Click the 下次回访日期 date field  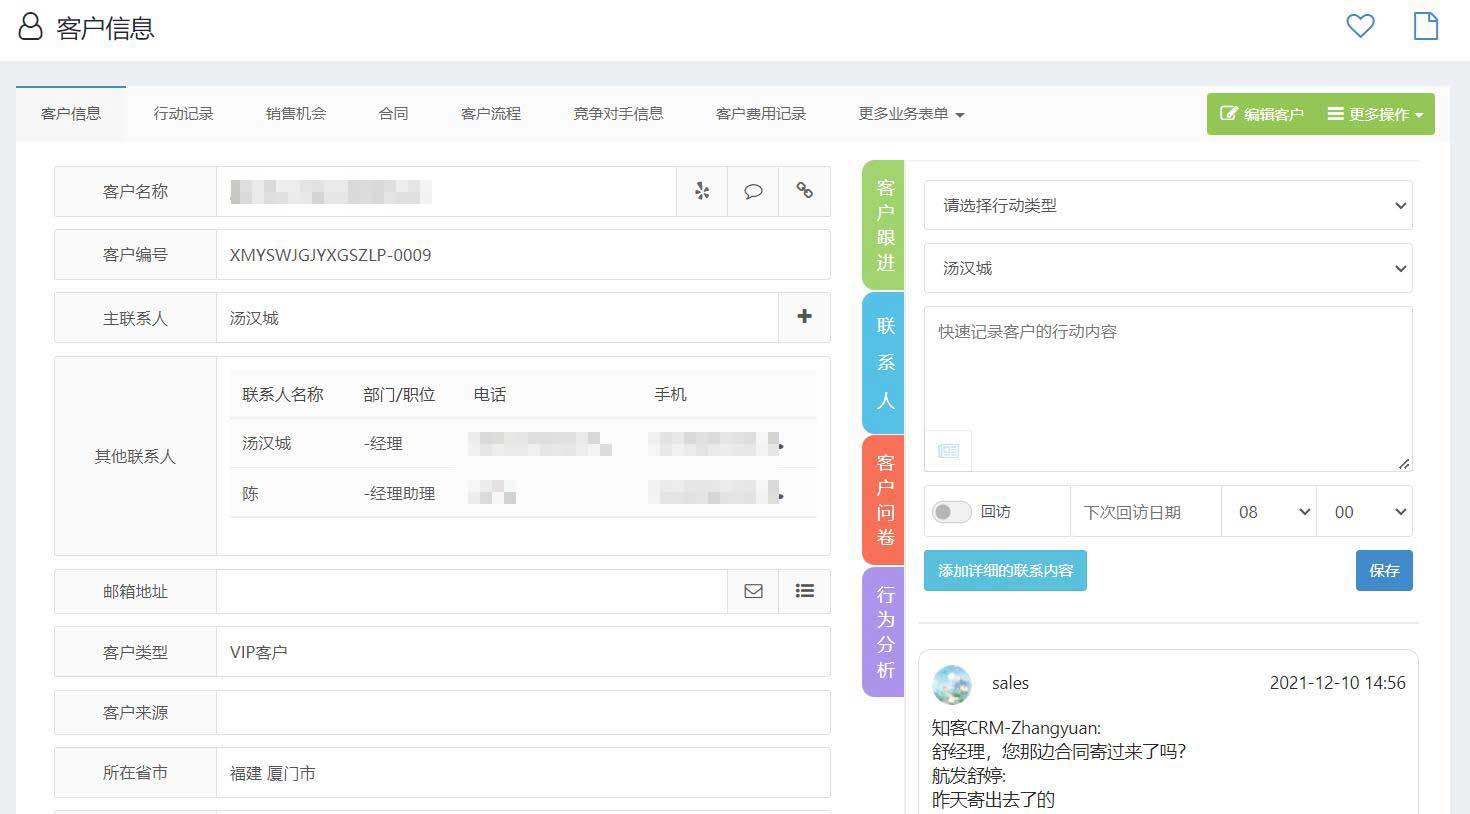1145,512
